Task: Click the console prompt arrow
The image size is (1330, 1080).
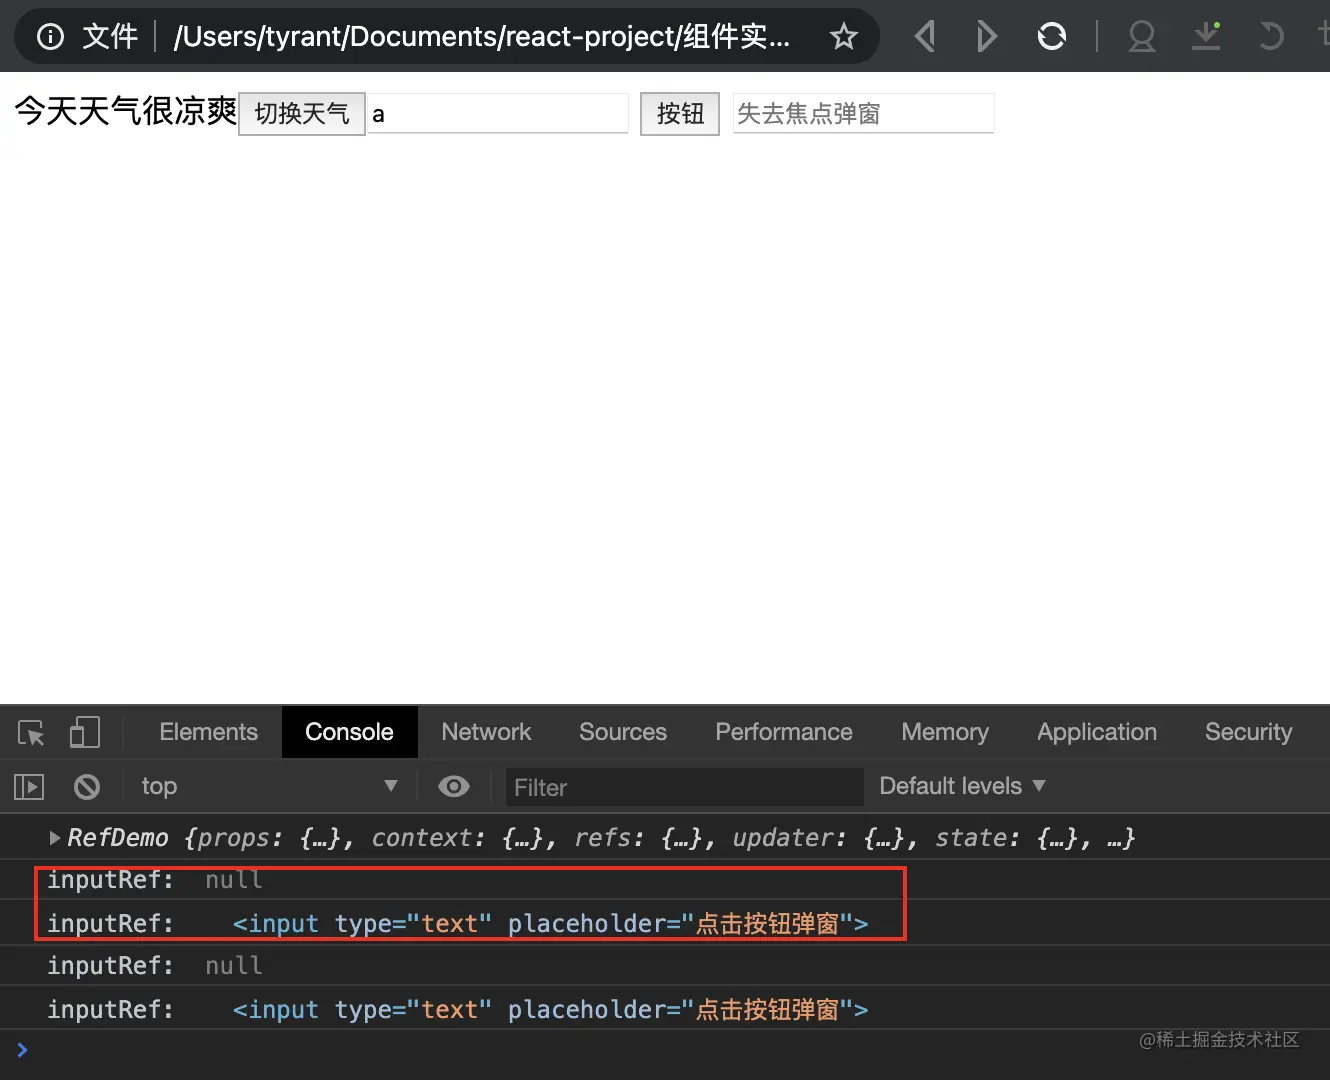Action: pyautogui.click(x=22, y=1050)
